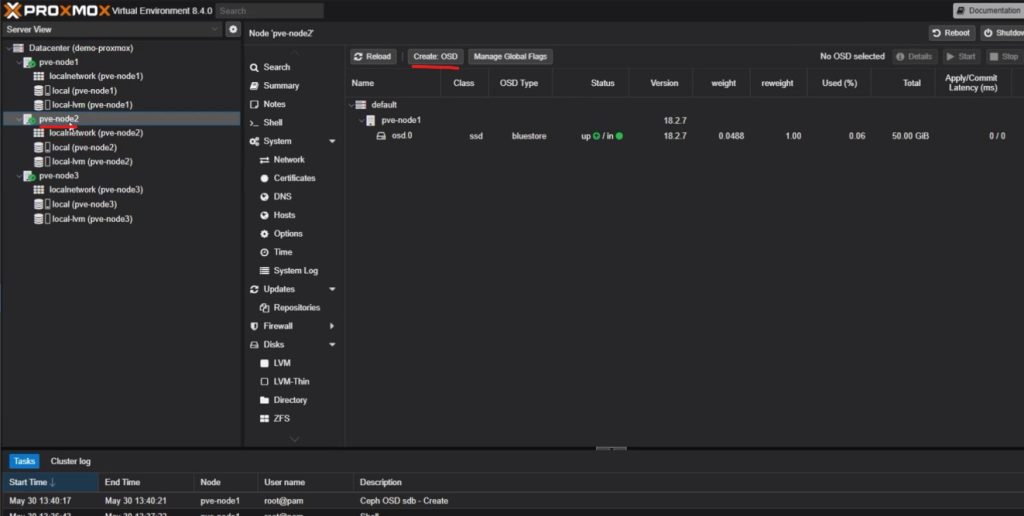Open the Documentation button
1024x516 pixels.
coord(988,10)
